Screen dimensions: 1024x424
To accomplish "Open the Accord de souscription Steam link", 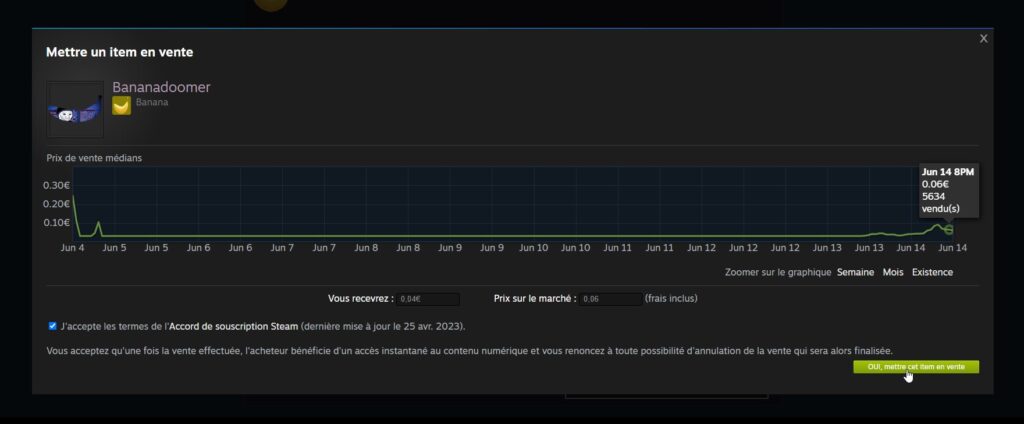I will [234, 326].
